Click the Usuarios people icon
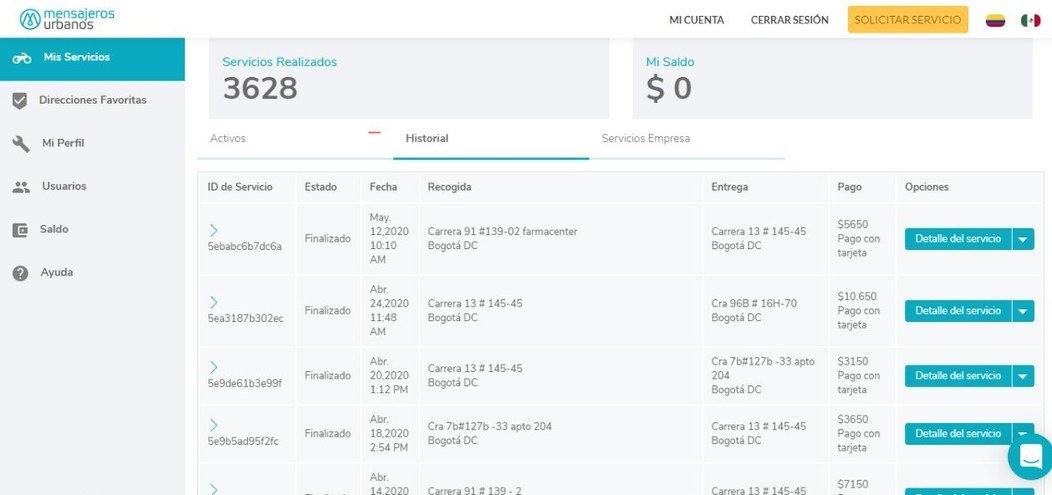This screenshot has width=1052, height=495. coord(20,187)
